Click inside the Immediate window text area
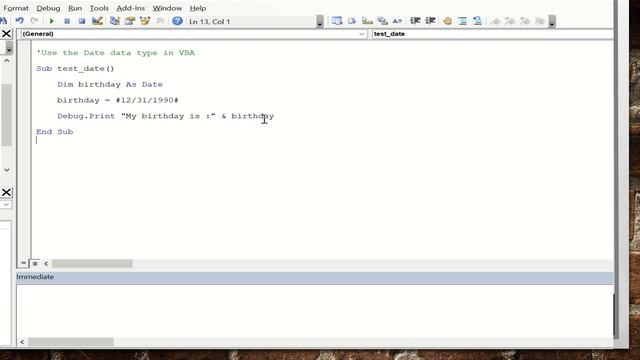The image size is (640, 360). [315, 310]
